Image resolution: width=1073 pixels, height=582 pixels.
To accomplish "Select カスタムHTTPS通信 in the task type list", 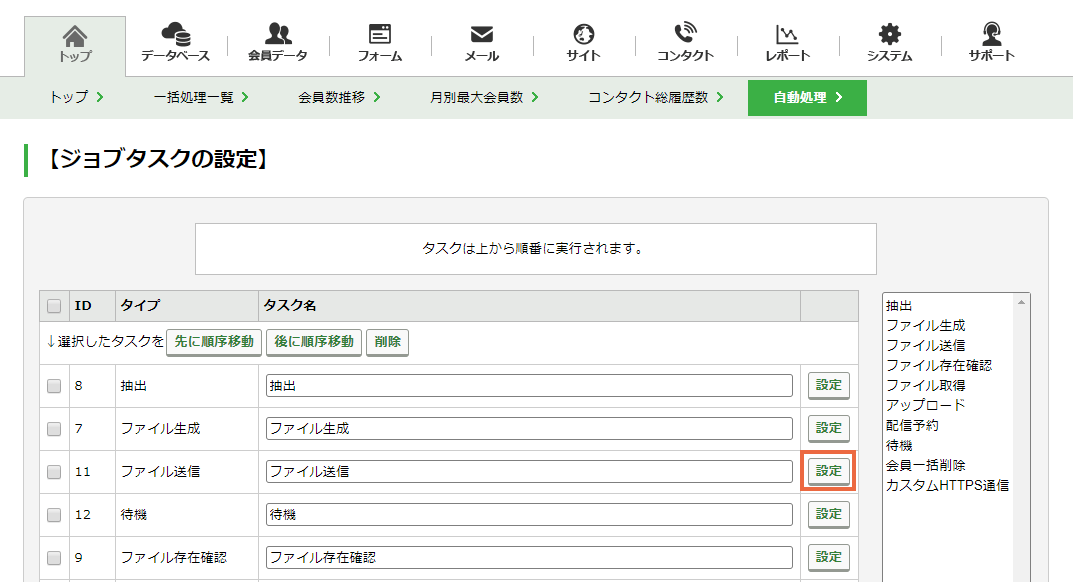I will tap(947, 485).
